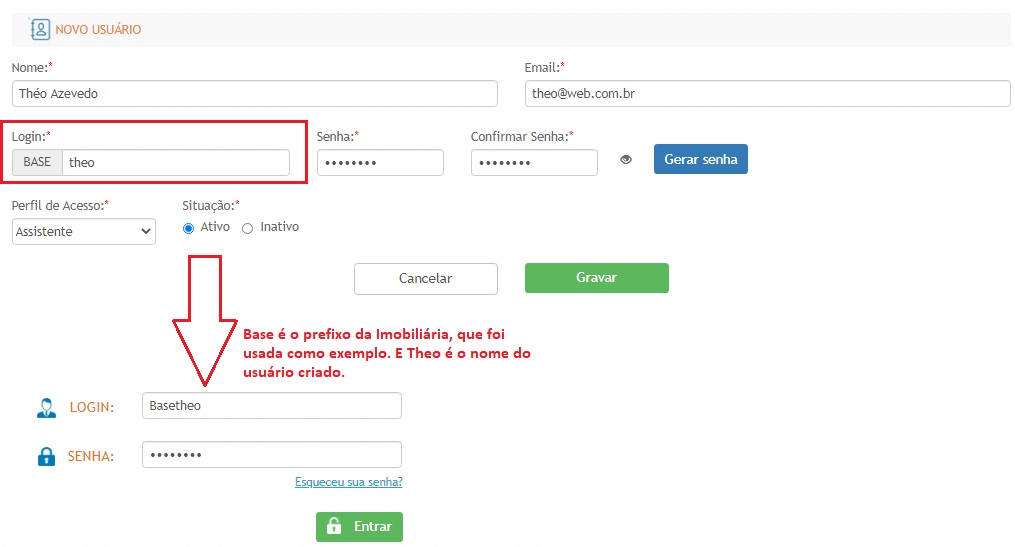This screenshot has height=547, width=1015.
Task: Focus the Confirmar Senha field
Action: pos(534,163)
